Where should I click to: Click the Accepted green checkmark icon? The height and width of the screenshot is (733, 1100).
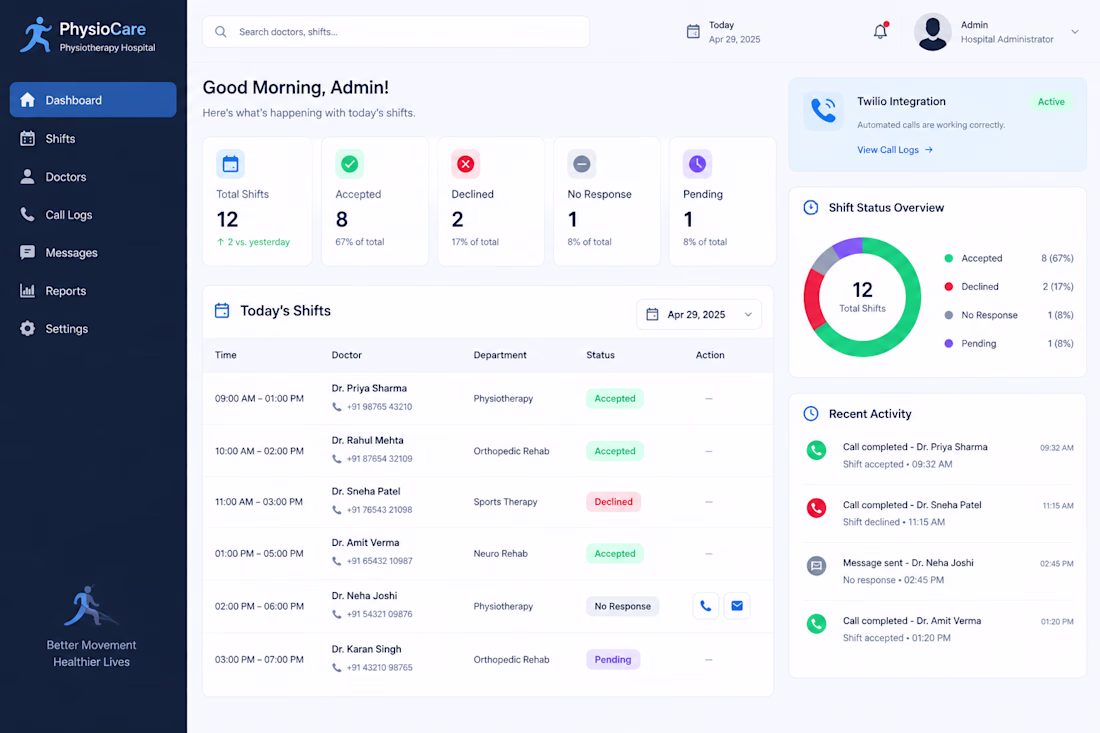pos(349,164)
